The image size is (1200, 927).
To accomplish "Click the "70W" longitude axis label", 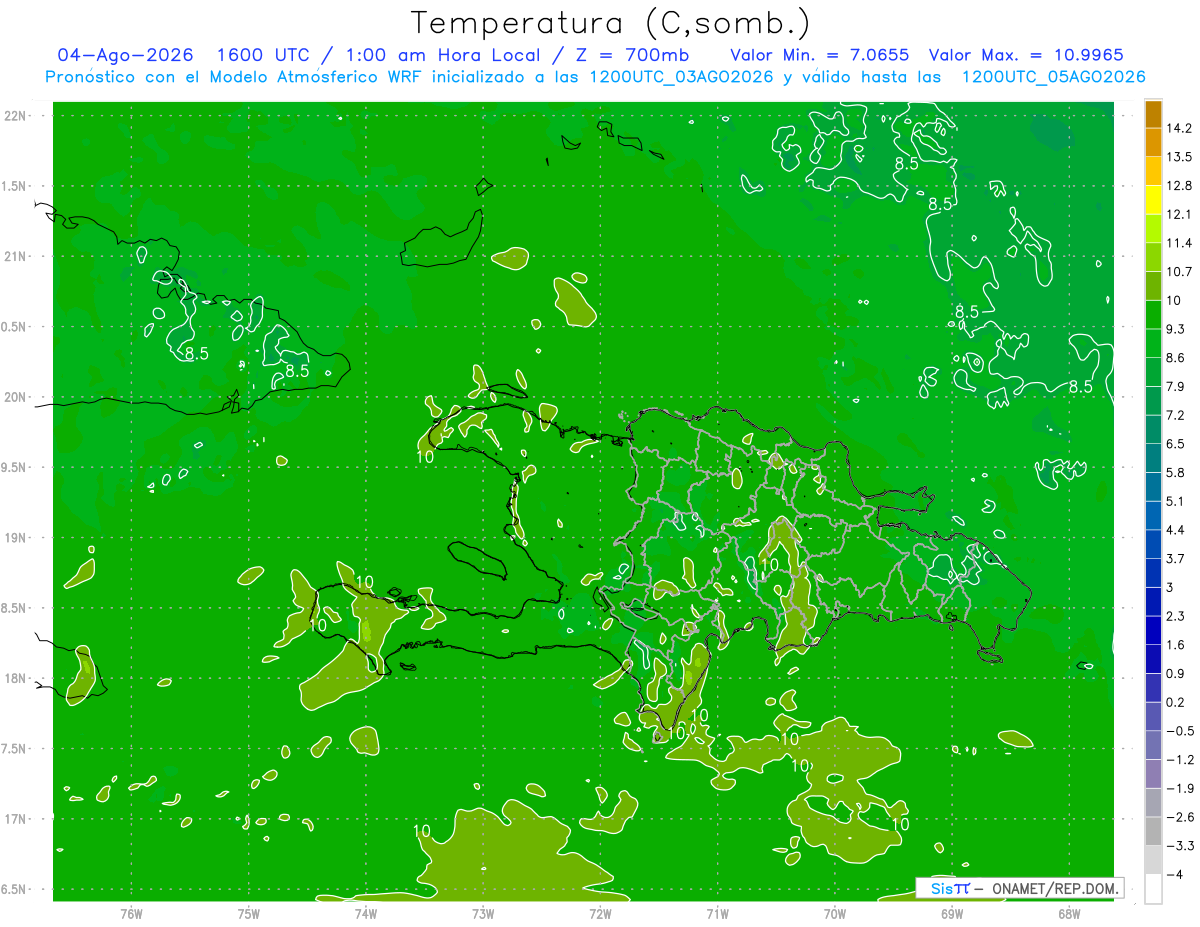I will coord(835,913).
